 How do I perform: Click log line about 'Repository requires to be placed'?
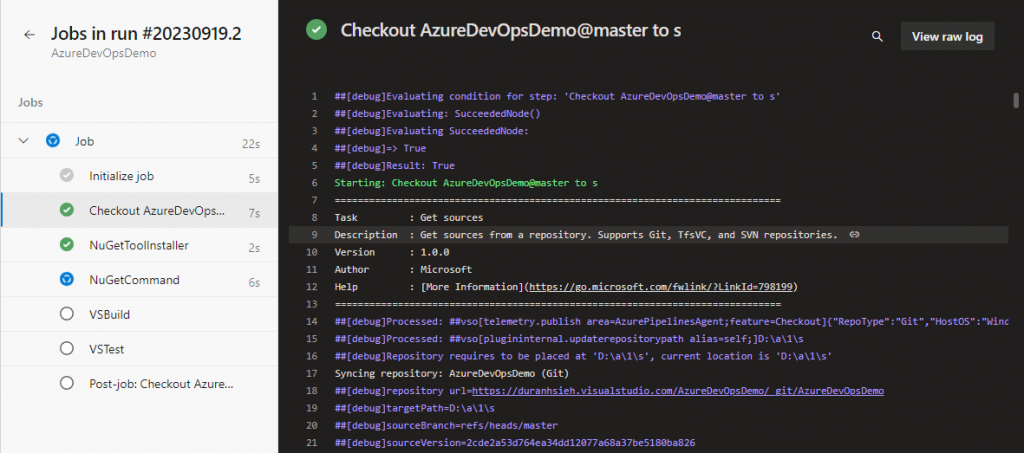coord(583,356)
